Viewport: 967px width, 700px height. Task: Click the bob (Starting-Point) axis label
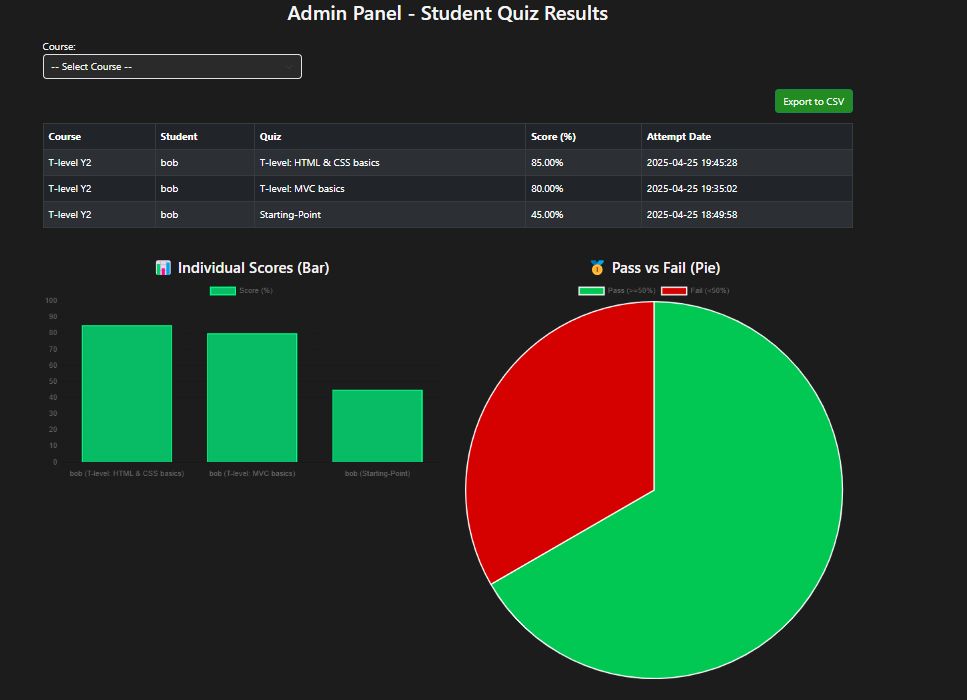point(377,474)
